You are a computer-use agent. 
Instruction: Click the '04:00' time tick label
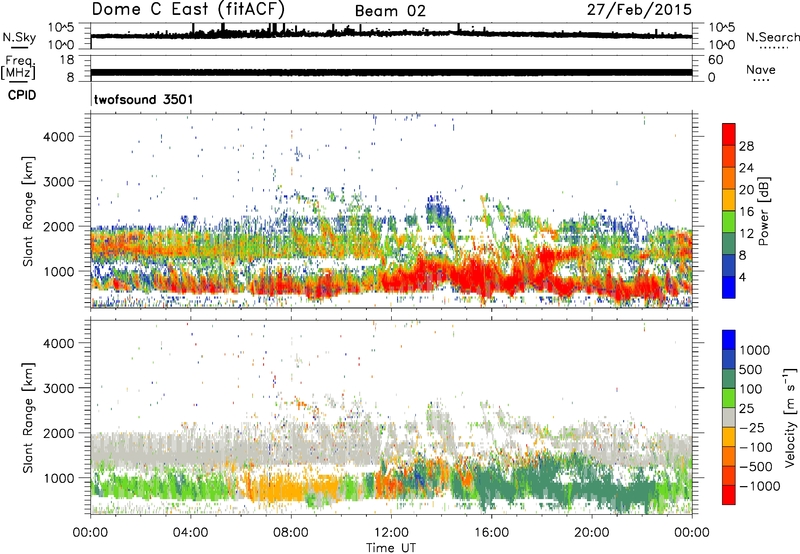point(191,533)
